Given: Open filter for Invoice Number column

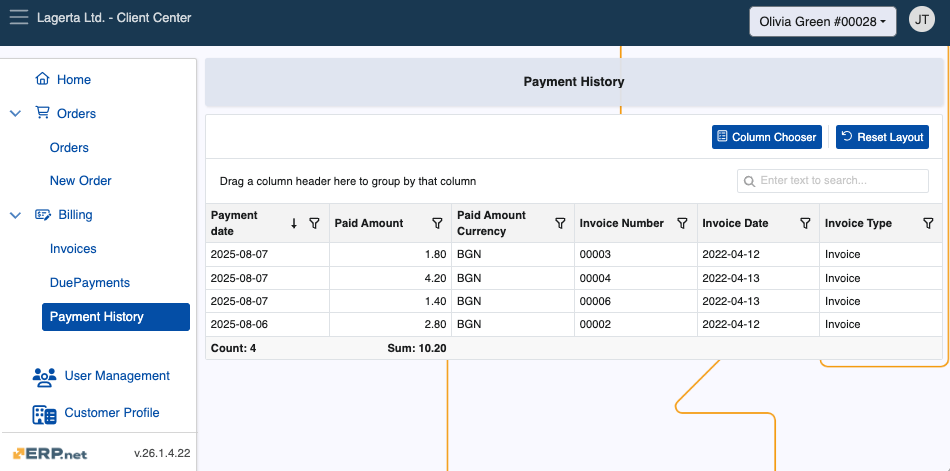Looking at the screenshot, I should click(x=682, y=223).
